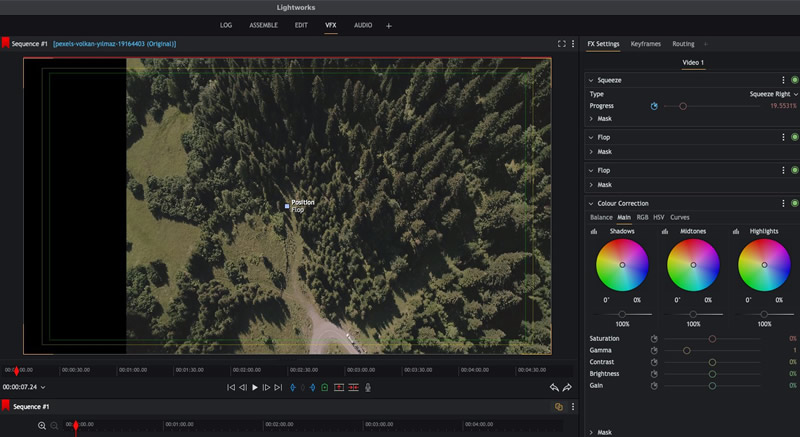Toggle keyframing for Saturation
This screenshot has width=800, height=437.
tap(654, 339)
